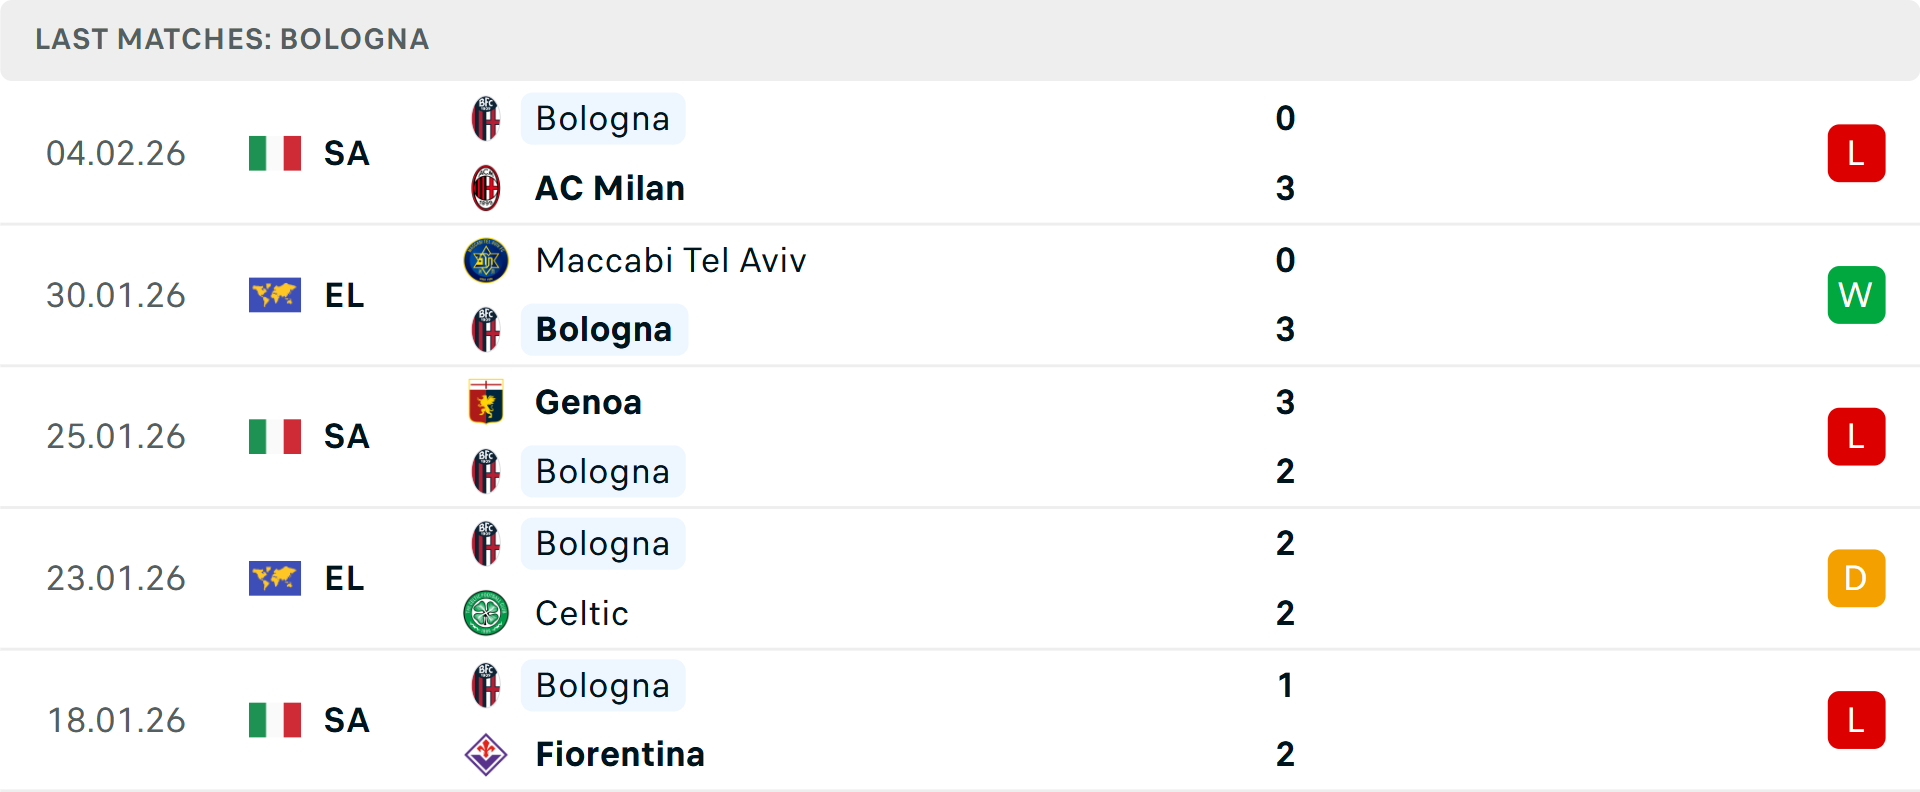1920x792 pixels.
Task: Click the Maccabi Tel Aviv club crest
Action: pos(486,260)
